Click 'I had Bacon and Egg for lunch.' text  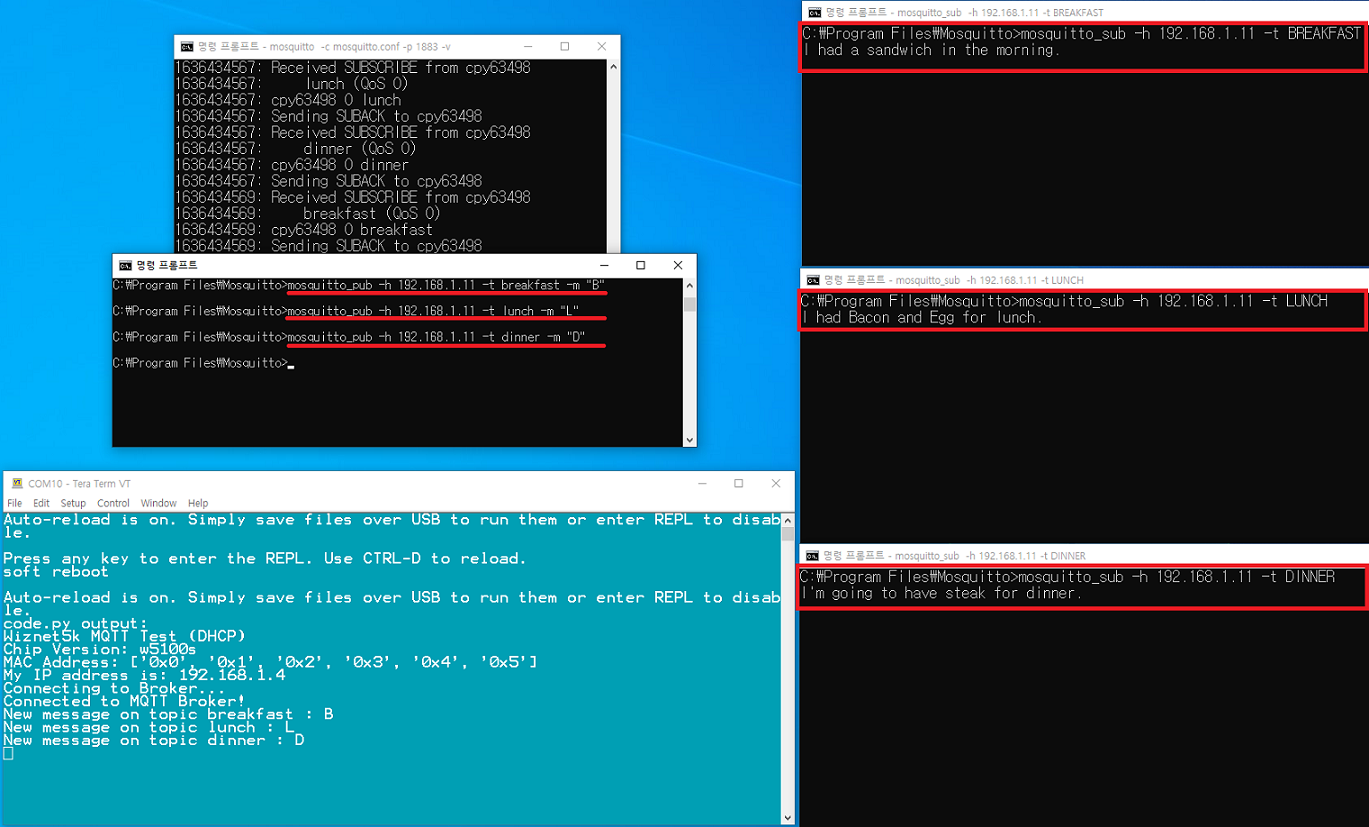coord(922,318)
